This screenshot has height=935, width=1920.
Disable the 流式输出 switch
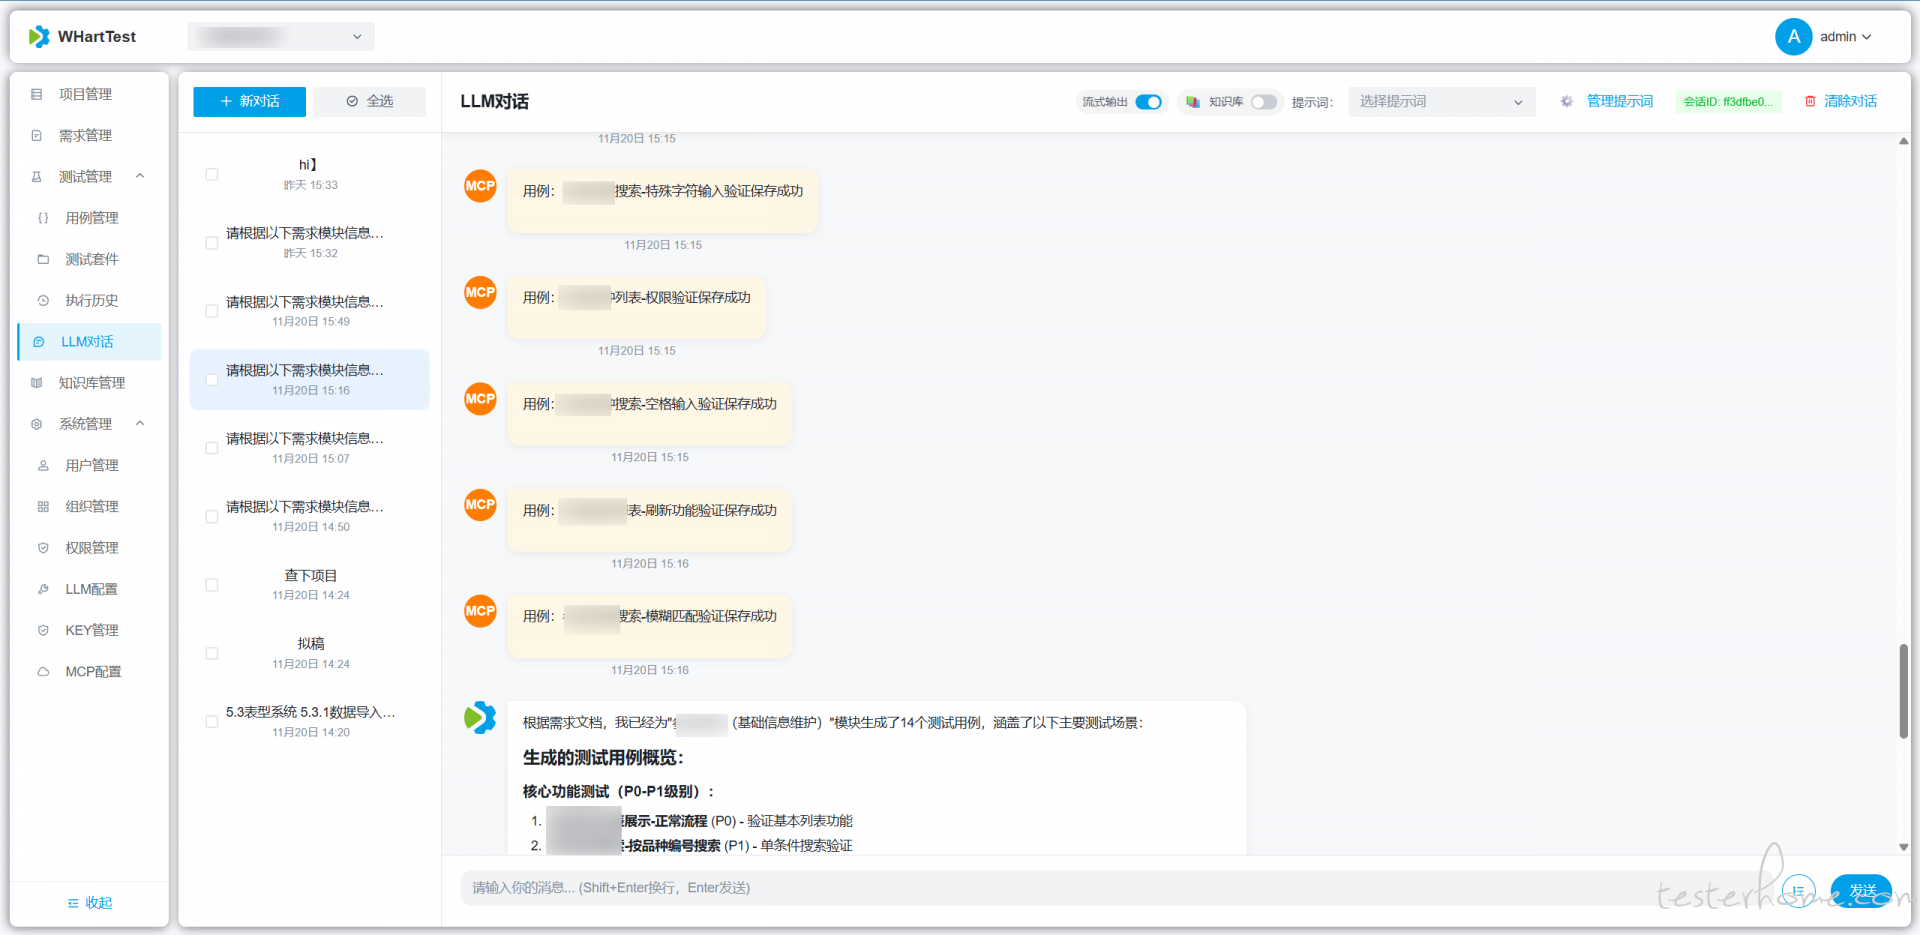1148,102
